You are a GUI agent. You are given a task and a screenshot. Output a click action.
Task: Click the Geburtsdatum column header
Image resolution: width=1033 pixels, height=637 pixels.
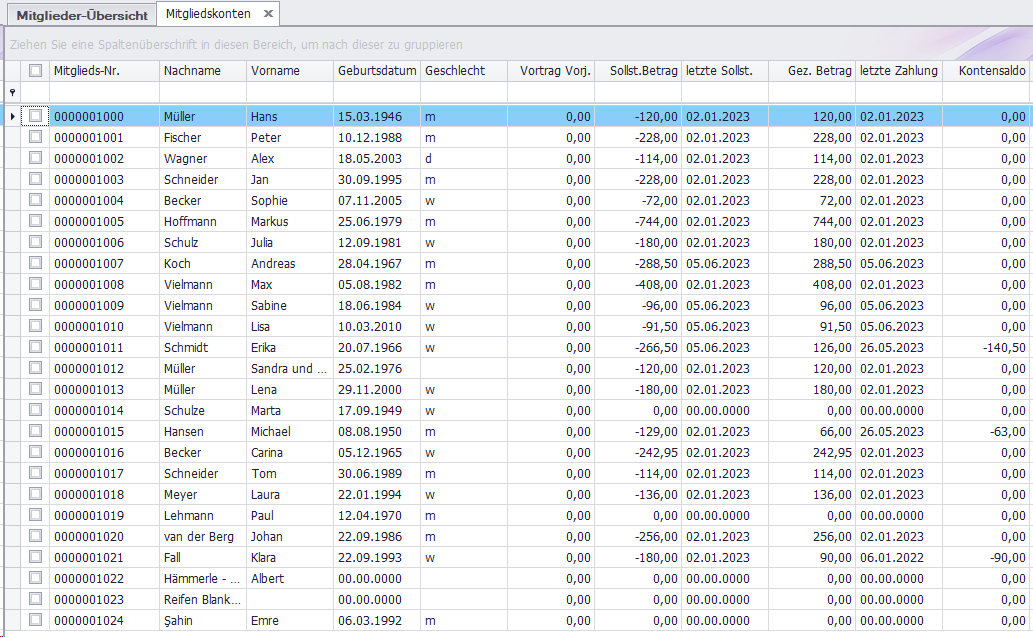[377, 71]
